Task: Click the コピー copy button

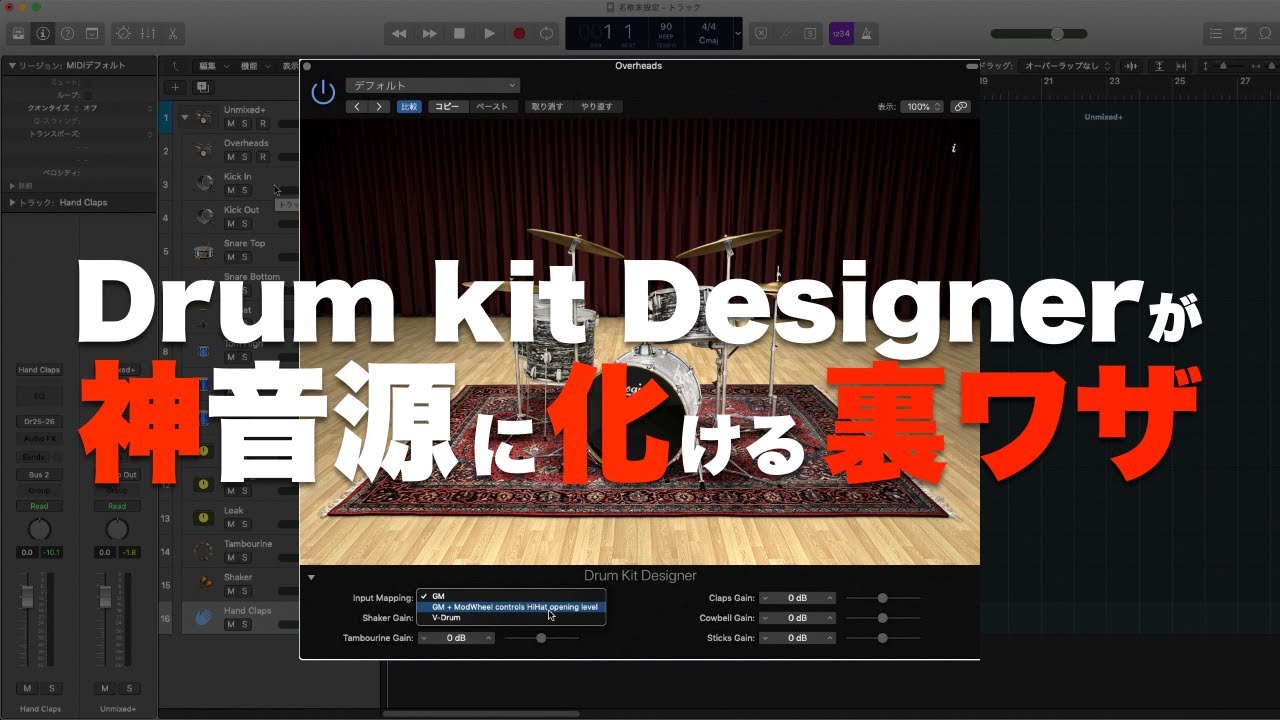Action: pyautogui.click(x=447, y=106)
